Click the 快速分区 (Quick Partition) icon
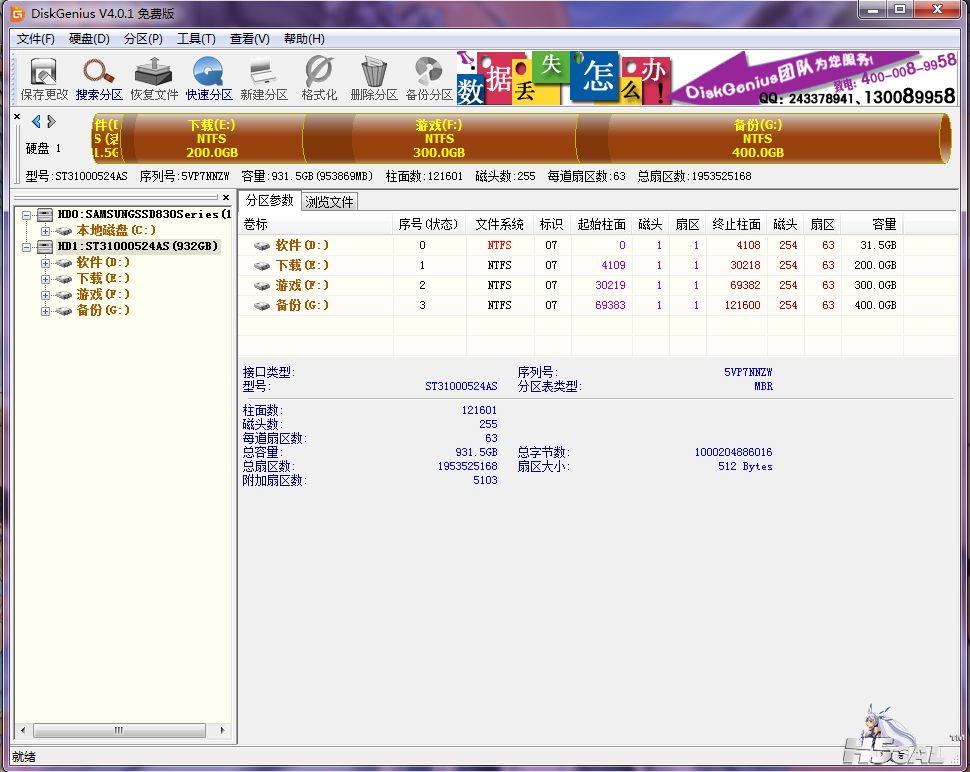Viewport: 970px width, 772px height. 208,79
